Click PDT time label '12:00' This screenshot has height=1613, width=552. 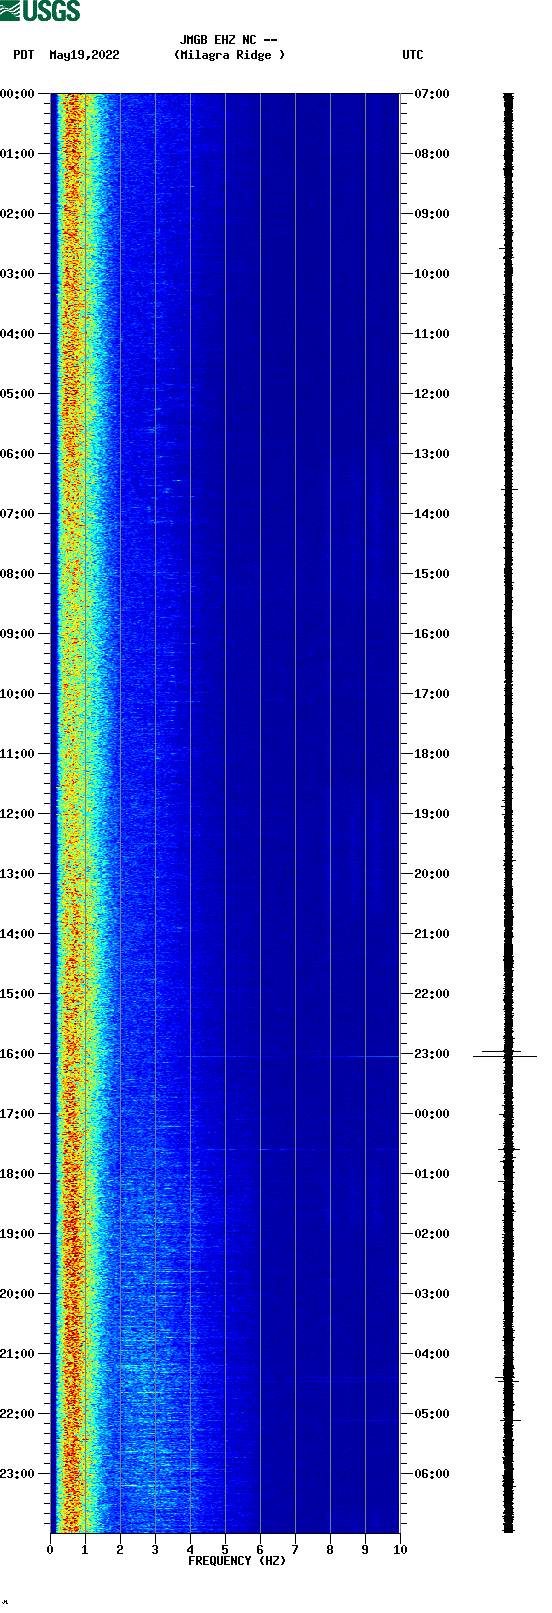point(17,814)
